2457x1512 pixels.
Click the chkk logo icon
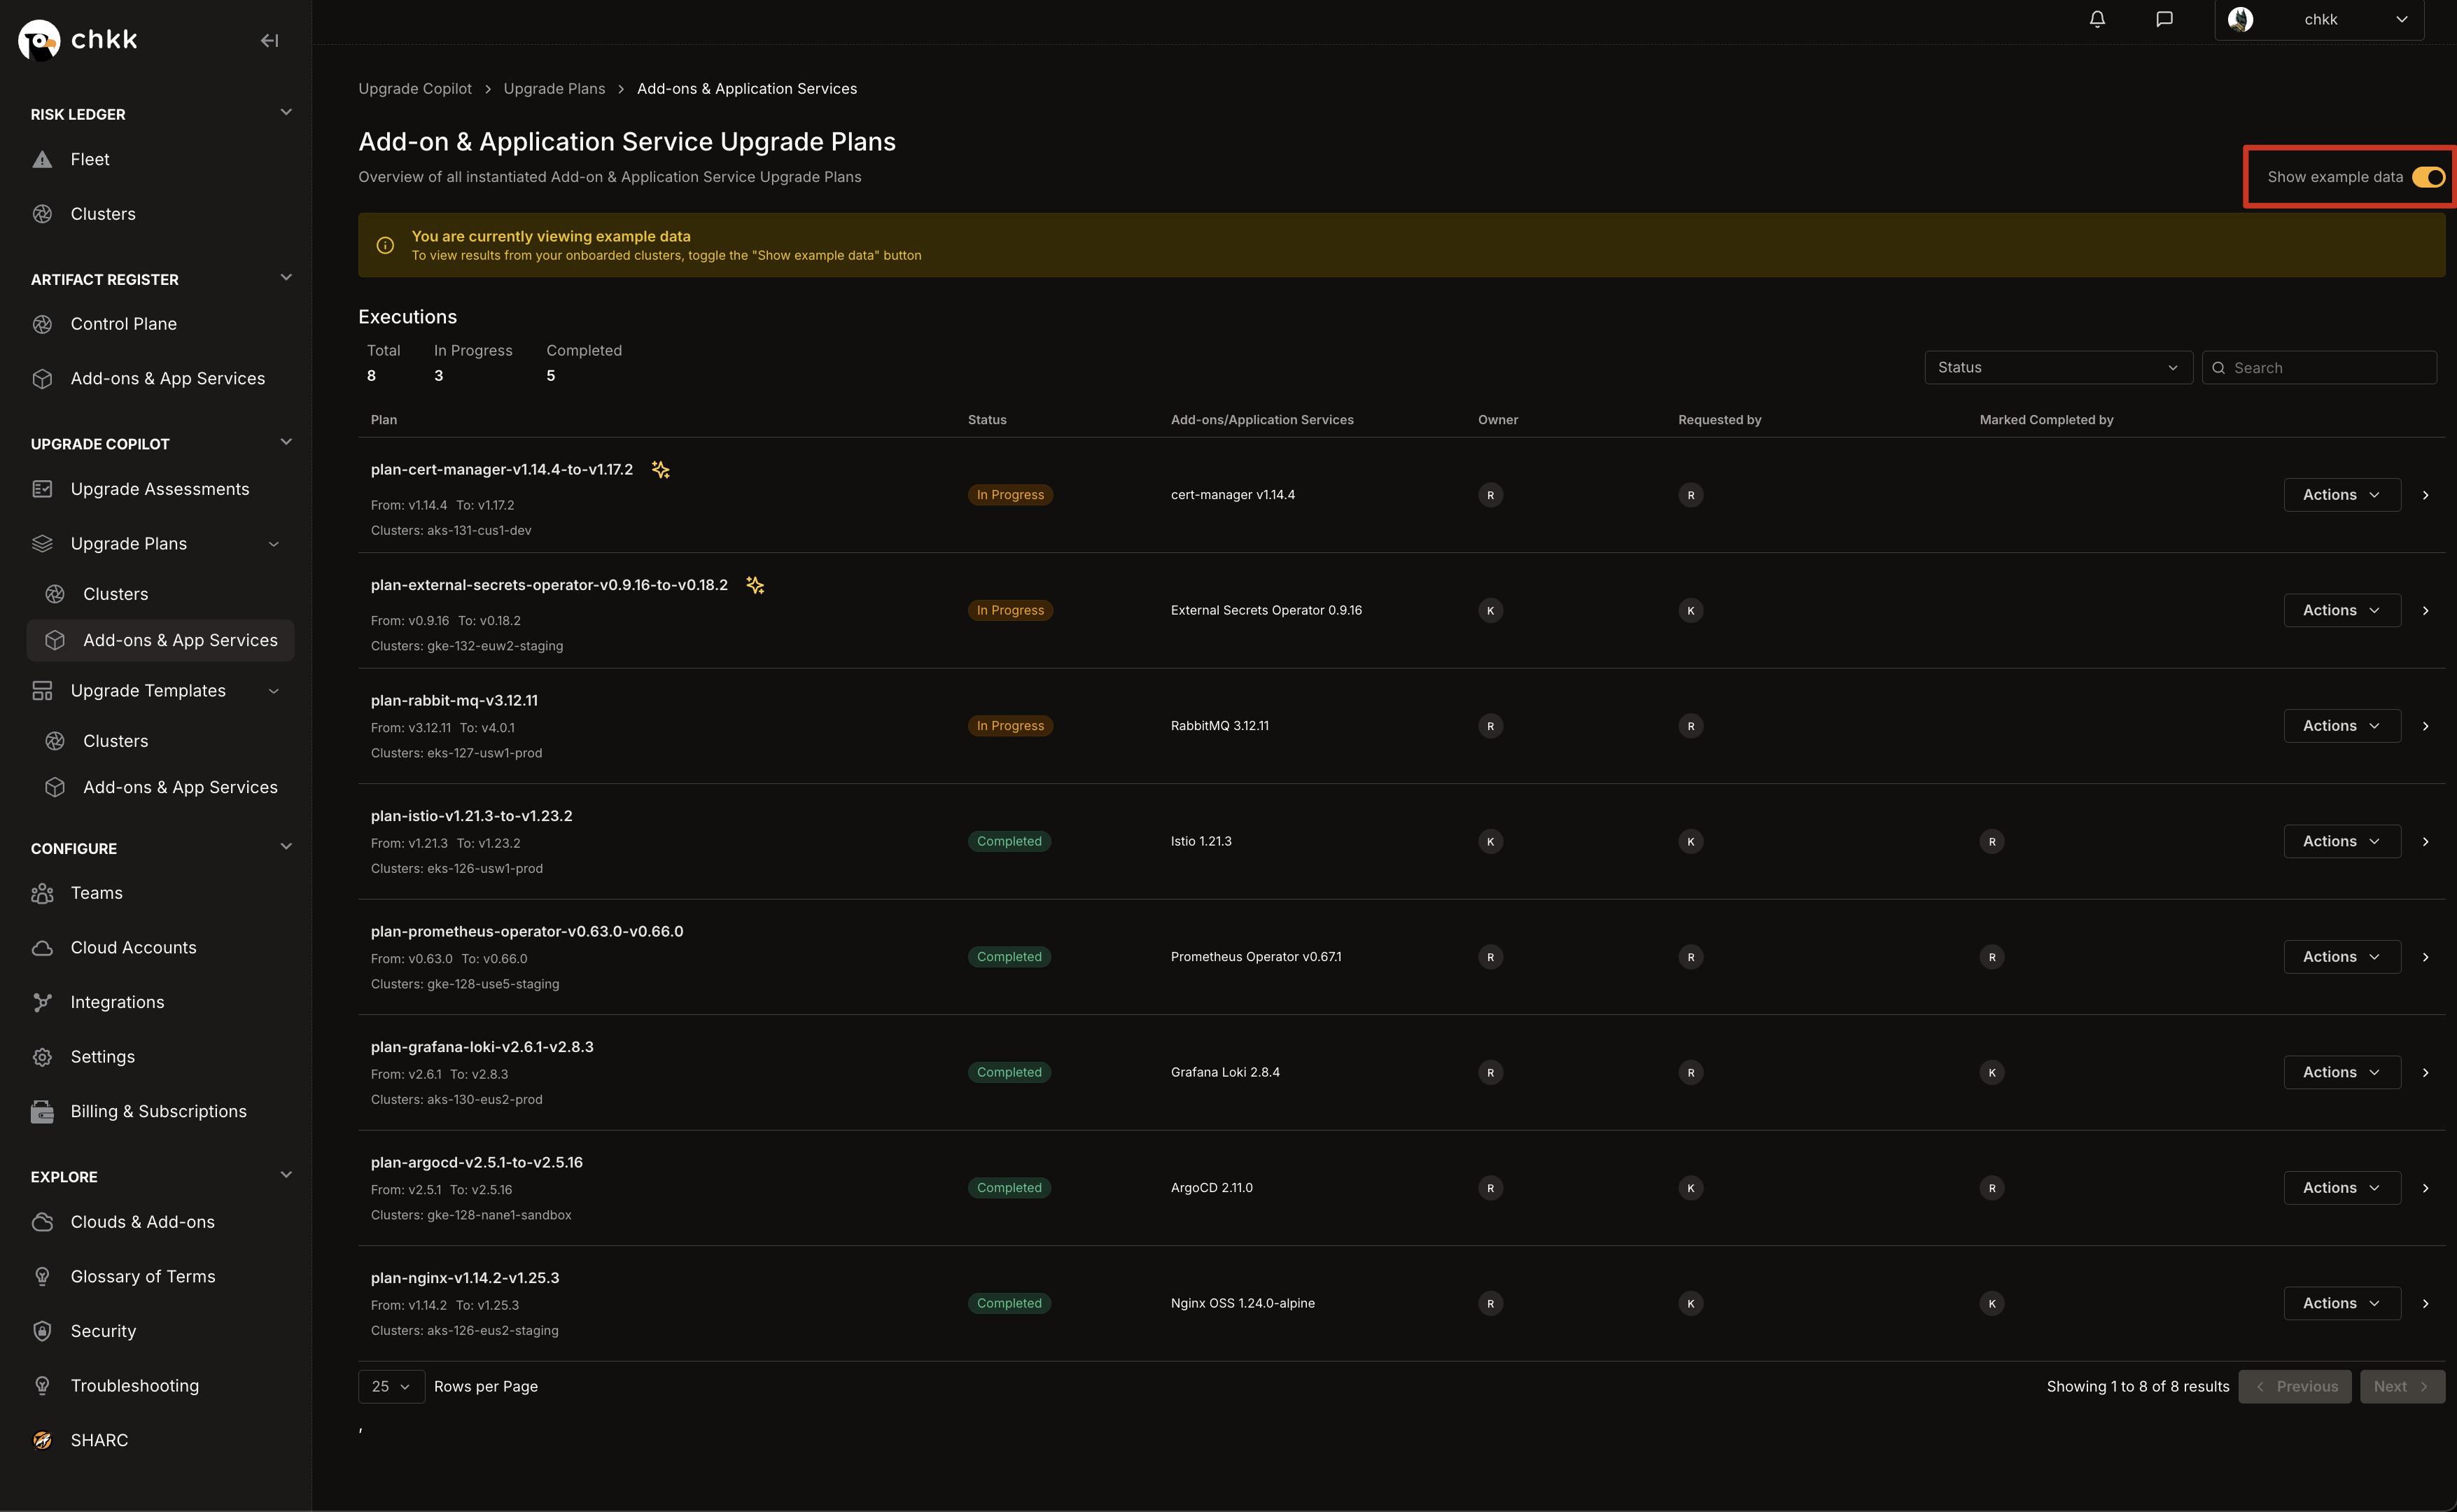click(x=39, y=40)
